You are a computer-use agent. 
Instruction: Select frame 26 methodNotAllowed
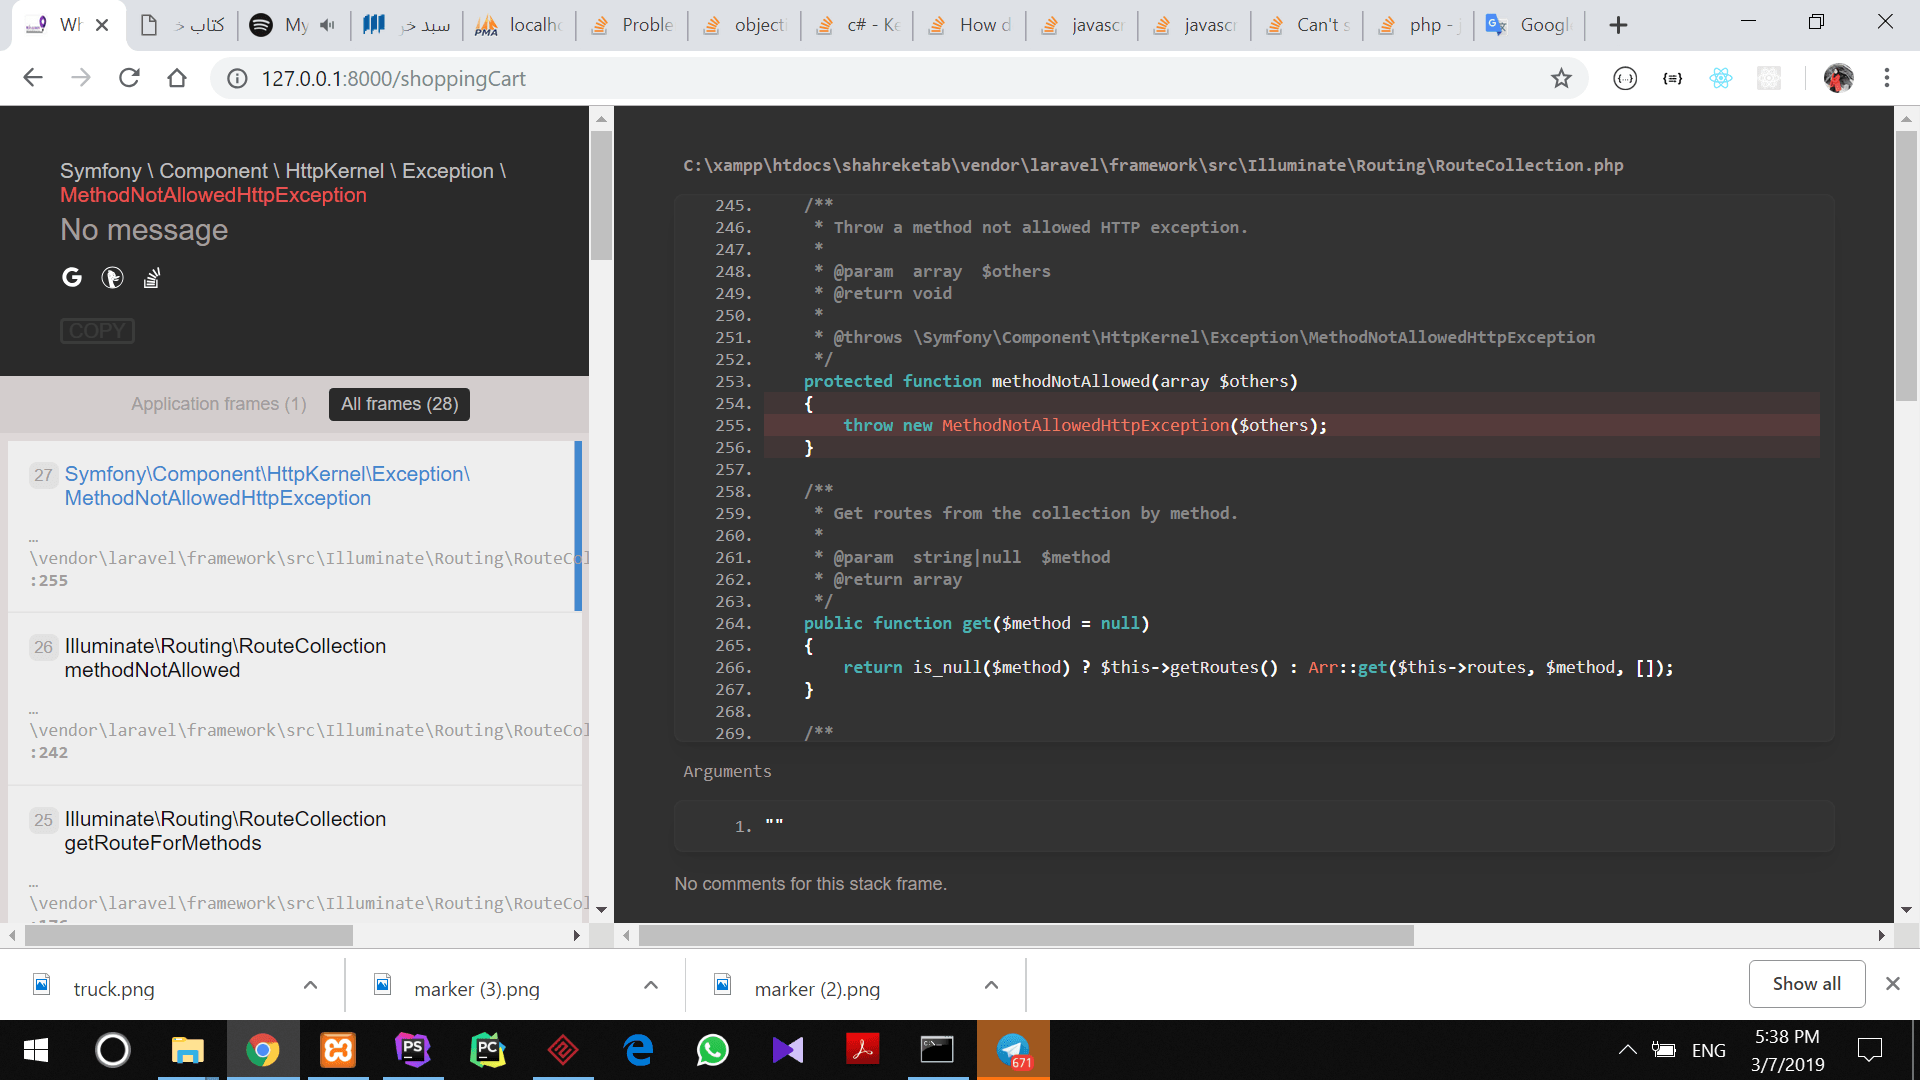coord(225,658)
